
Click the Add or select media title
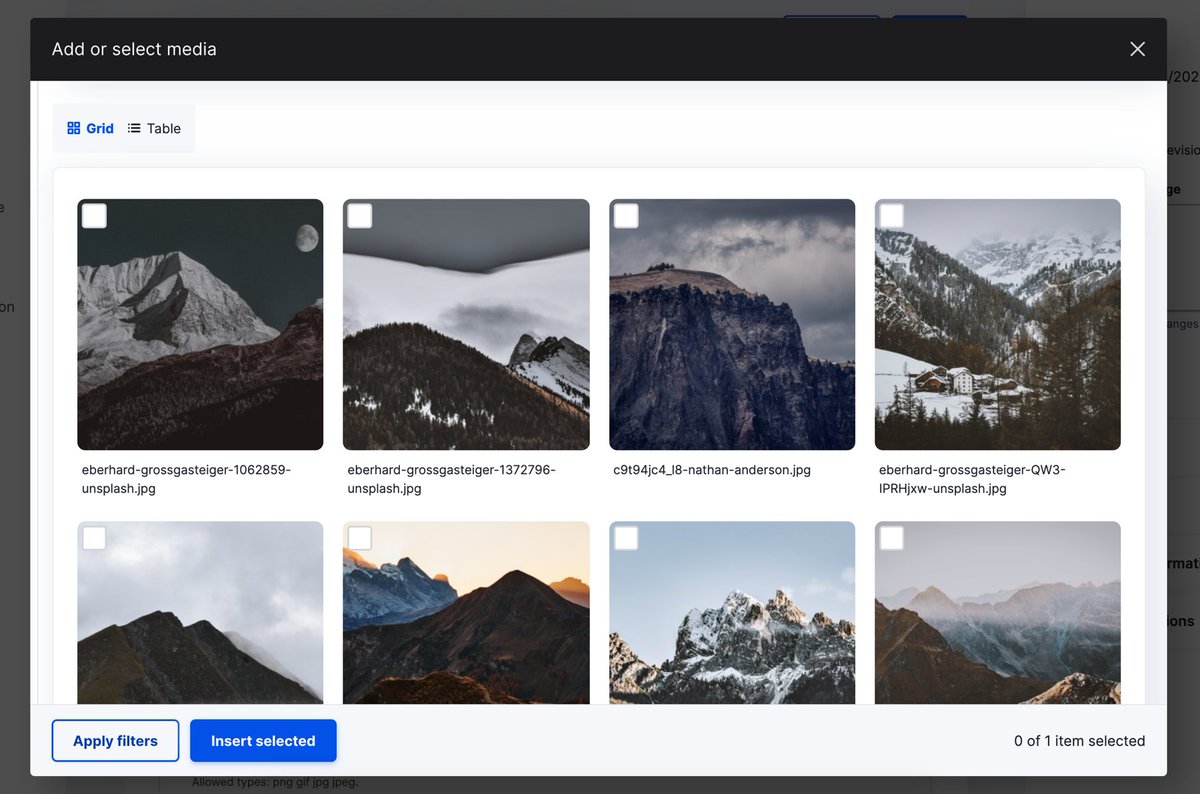pyautogui.click(x=134, y=49)
